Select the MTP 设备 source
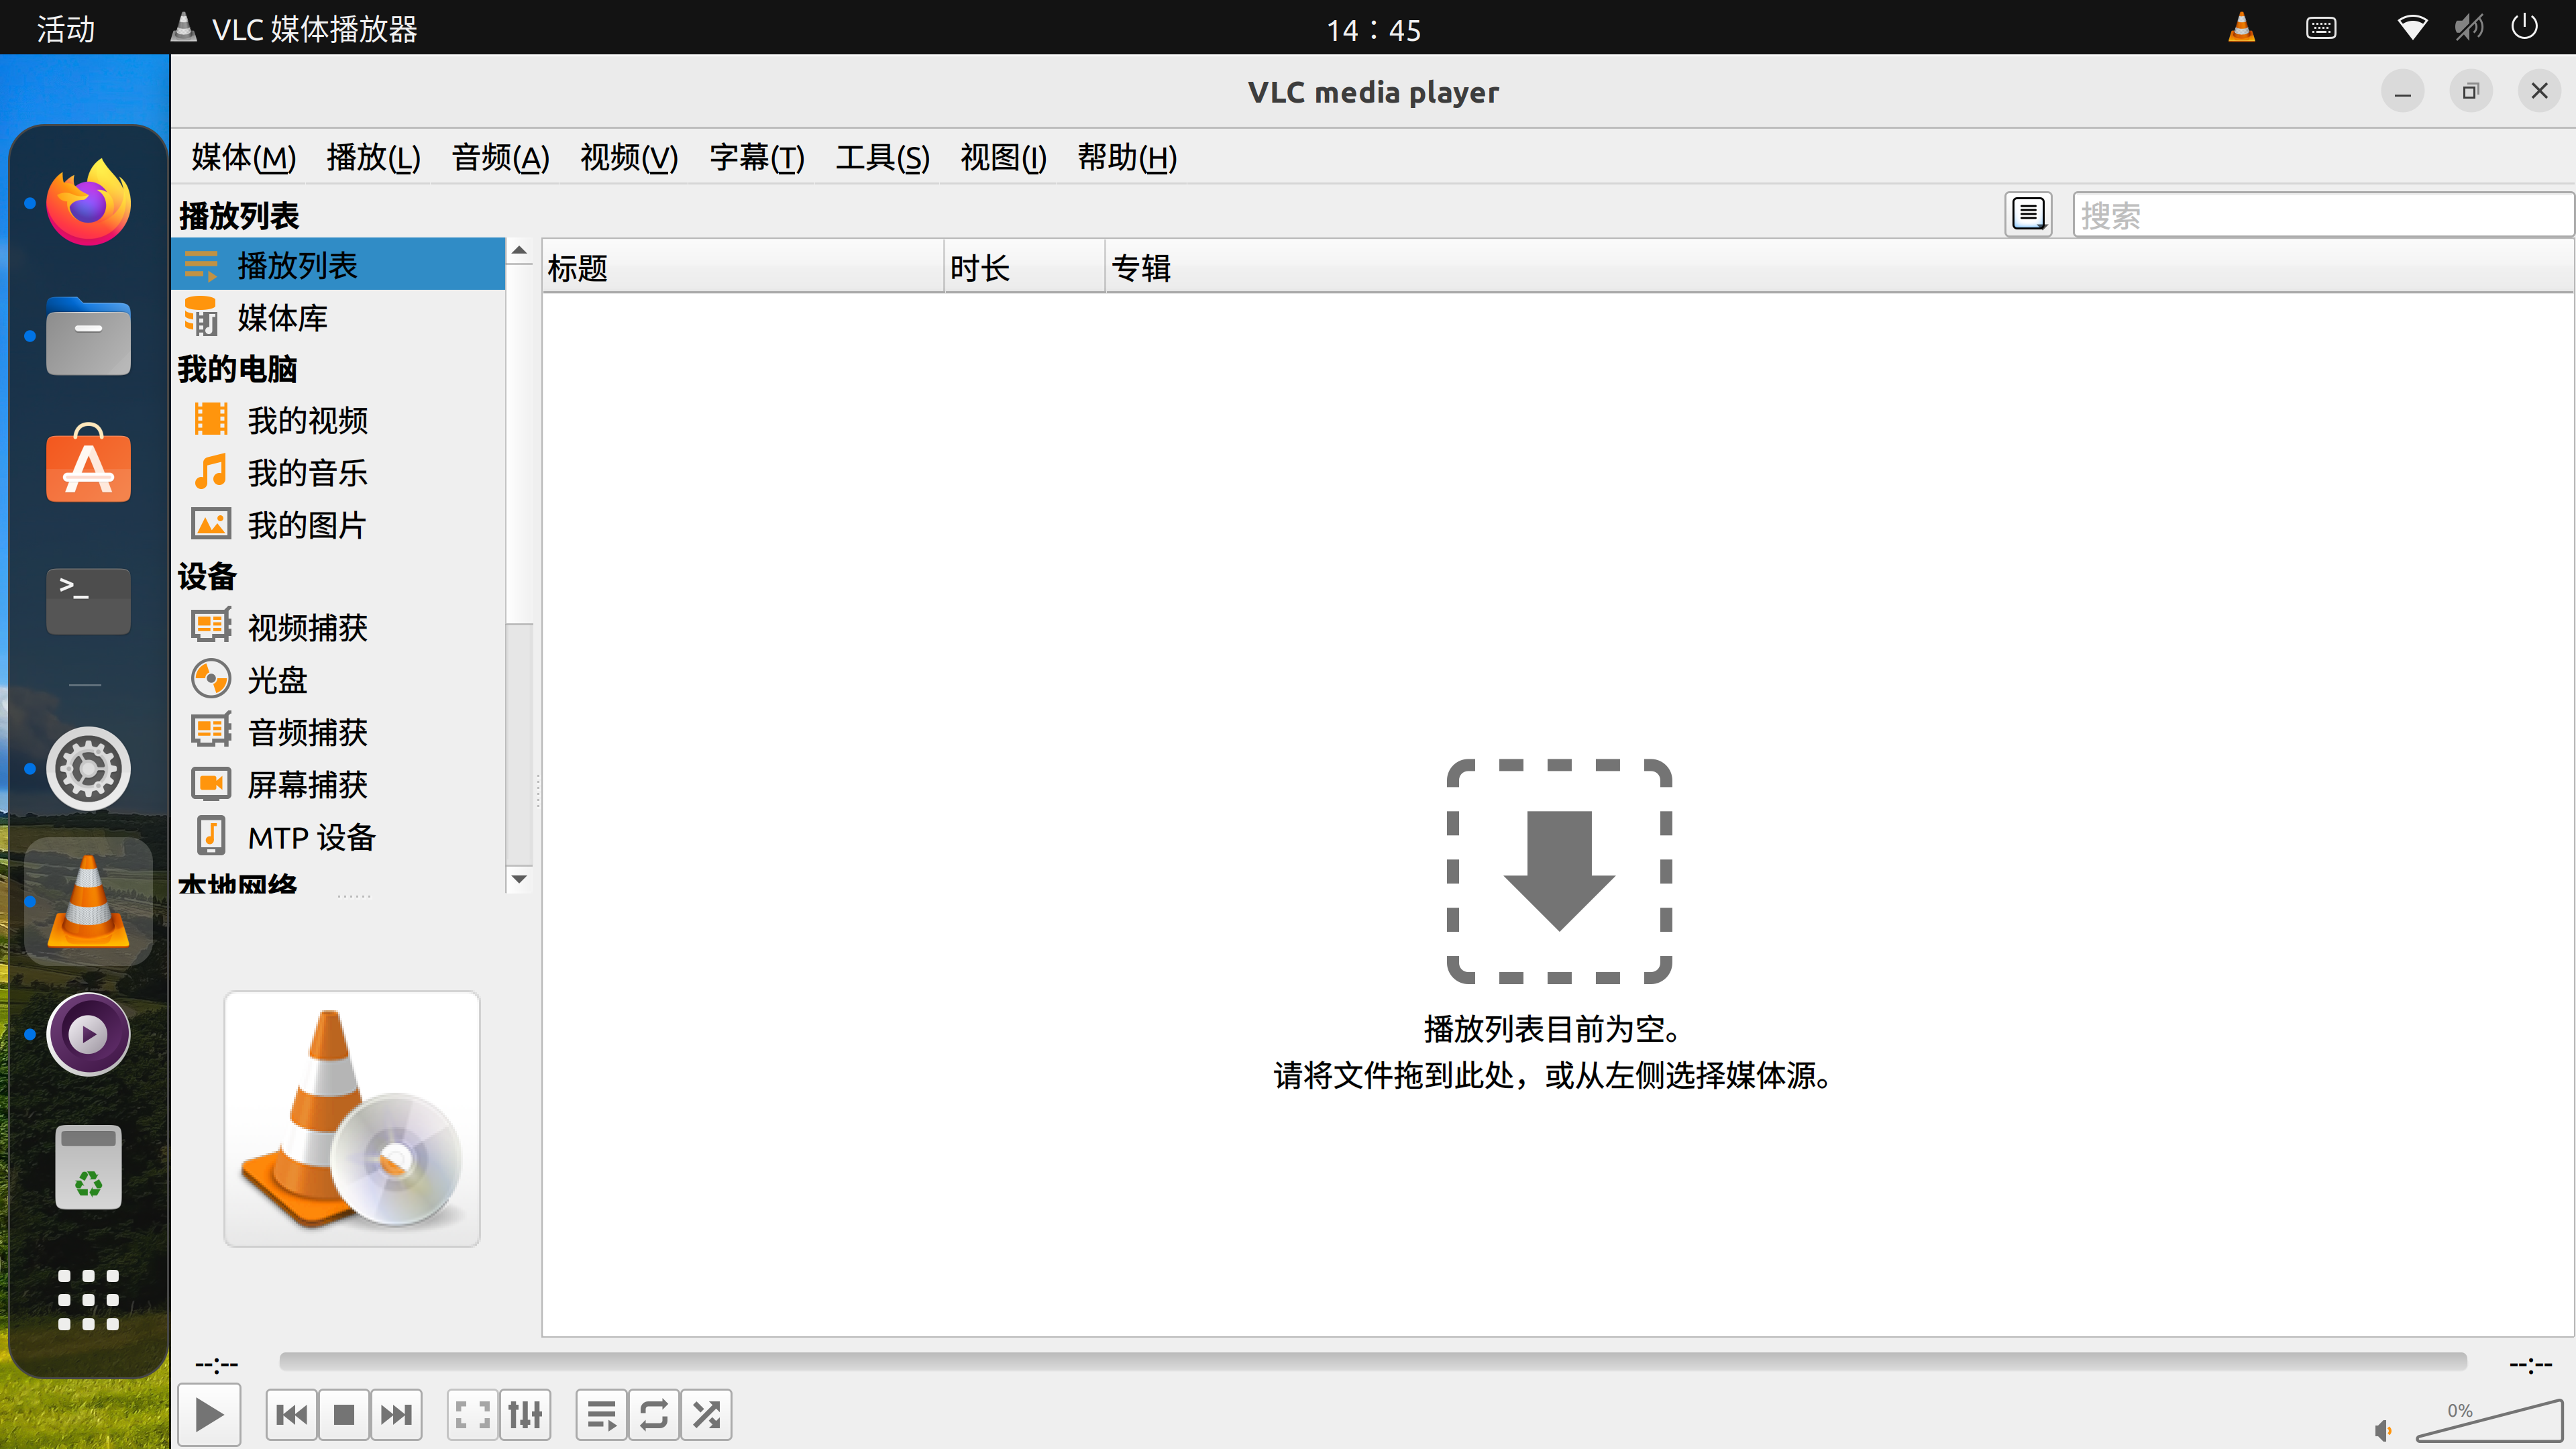This screenshot has width=2576, height=1449. click(x=312, y=837)
